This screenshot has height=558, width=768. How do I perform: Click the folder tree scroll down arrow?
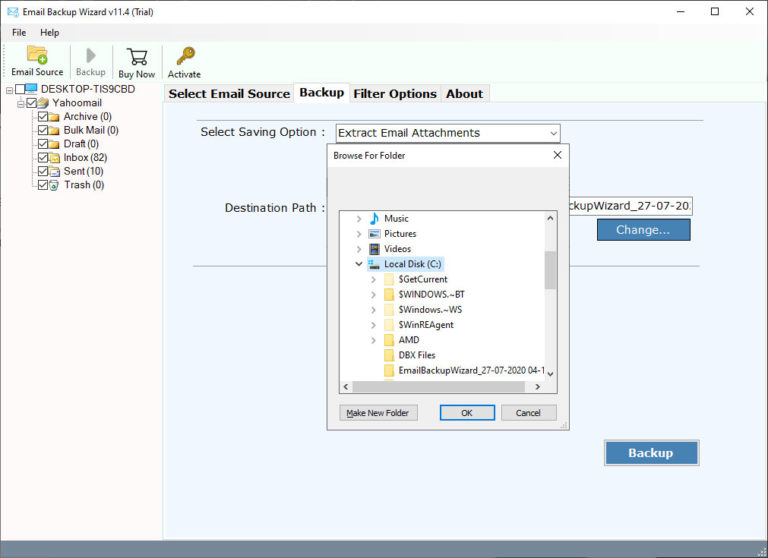coord(550,374)
